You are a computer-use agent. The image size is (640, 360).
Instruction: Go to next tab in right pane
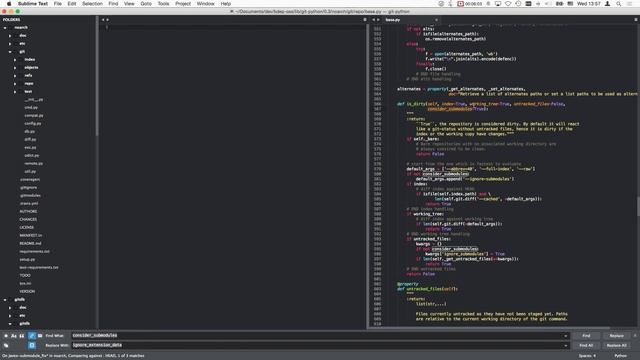[378, 20]
